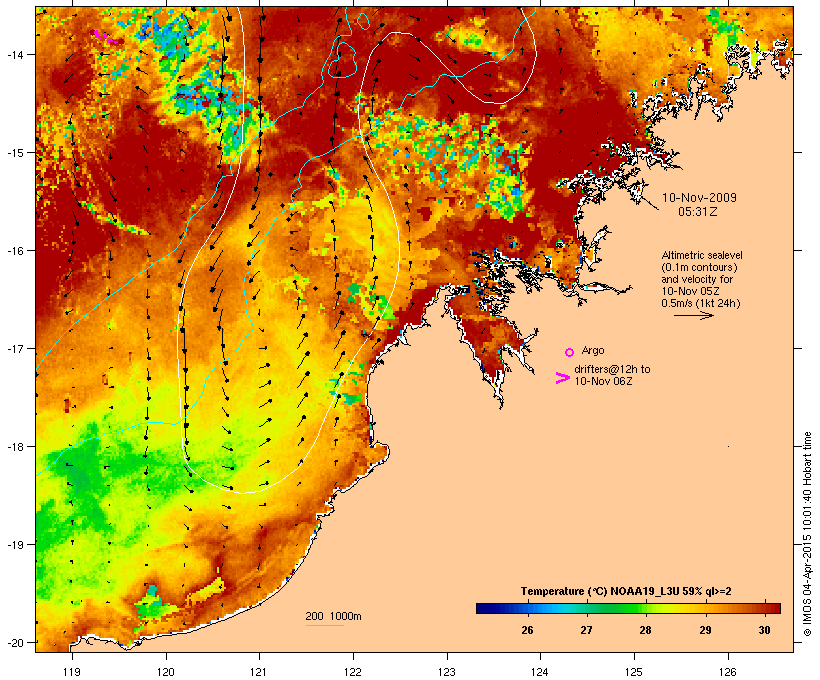The height and width of the screenshot is (680, 820).
Task: Click the longitude label 125
Action: (x=634, y=672)
